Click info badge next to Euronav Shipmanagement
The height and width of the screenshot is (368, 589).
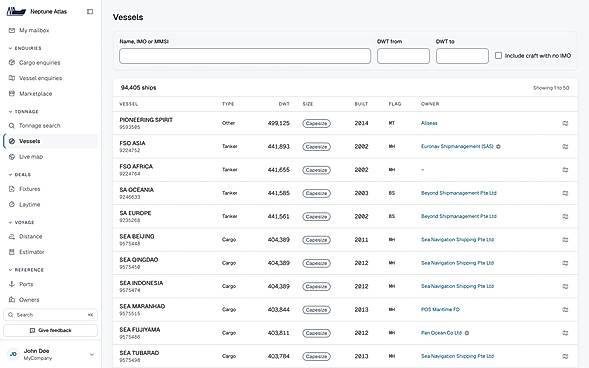pos(498,146)
